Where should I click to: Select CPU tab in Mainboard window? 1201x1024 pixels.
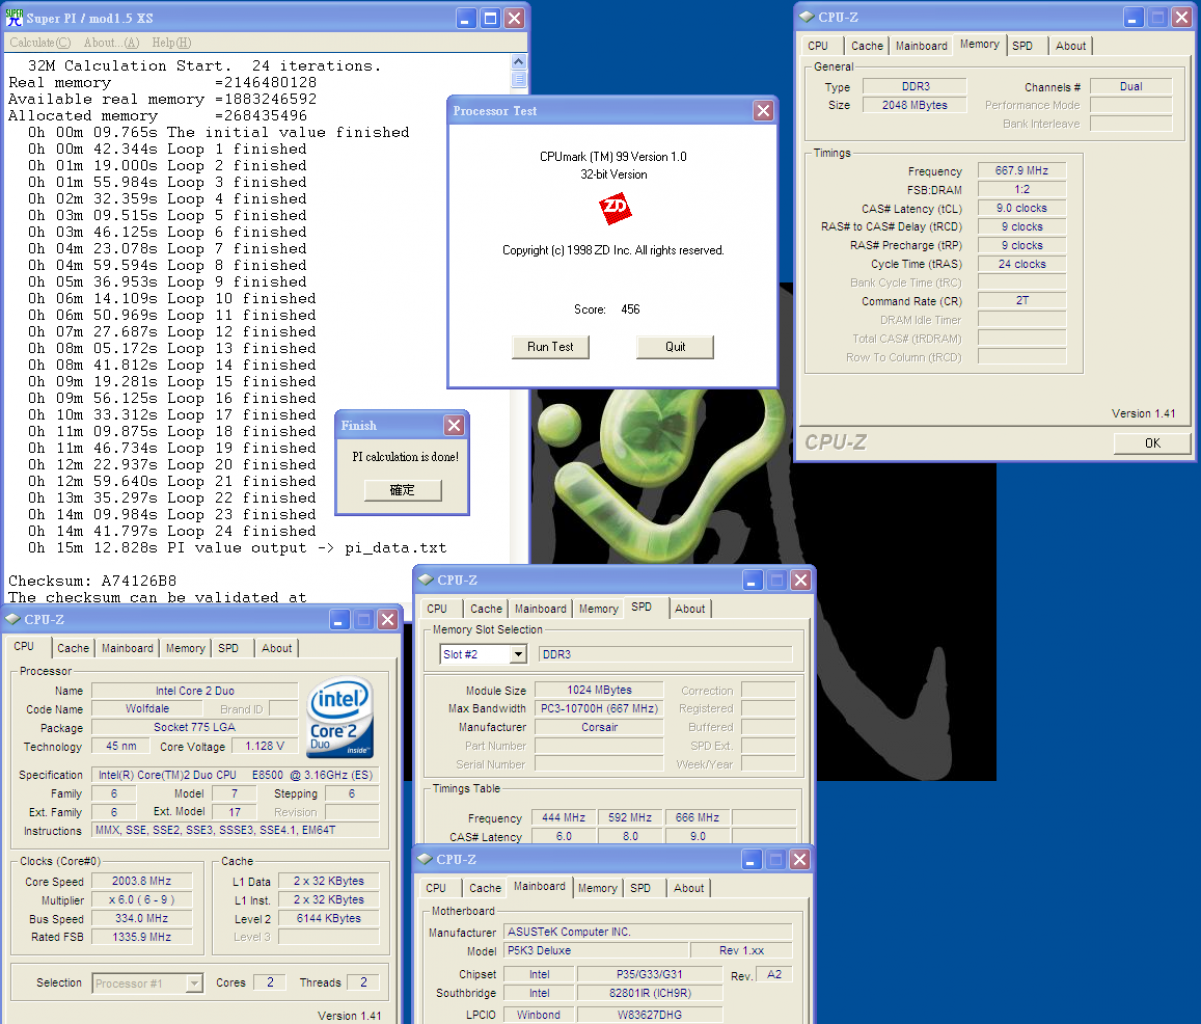(436, 888)
